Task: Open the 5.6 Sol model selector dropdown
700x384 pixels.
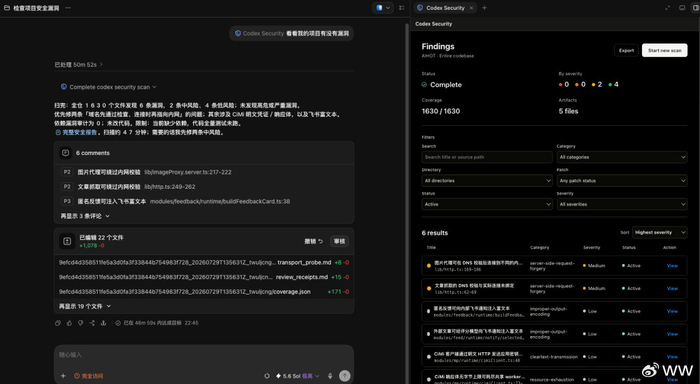Action: coord(298,376)
